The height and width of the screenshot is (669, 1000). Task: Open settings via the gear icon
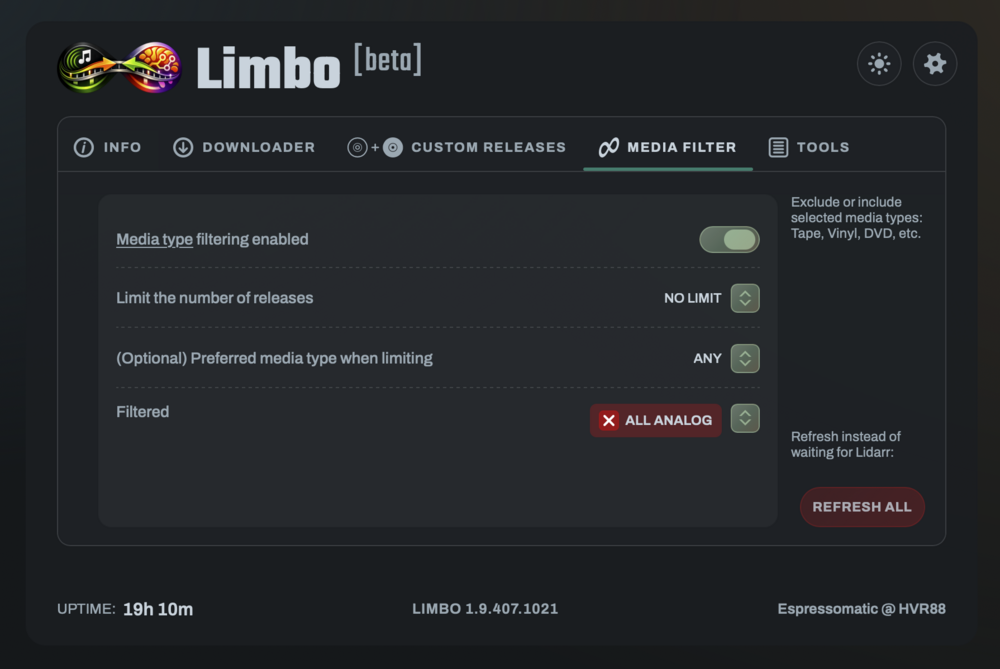935,64
